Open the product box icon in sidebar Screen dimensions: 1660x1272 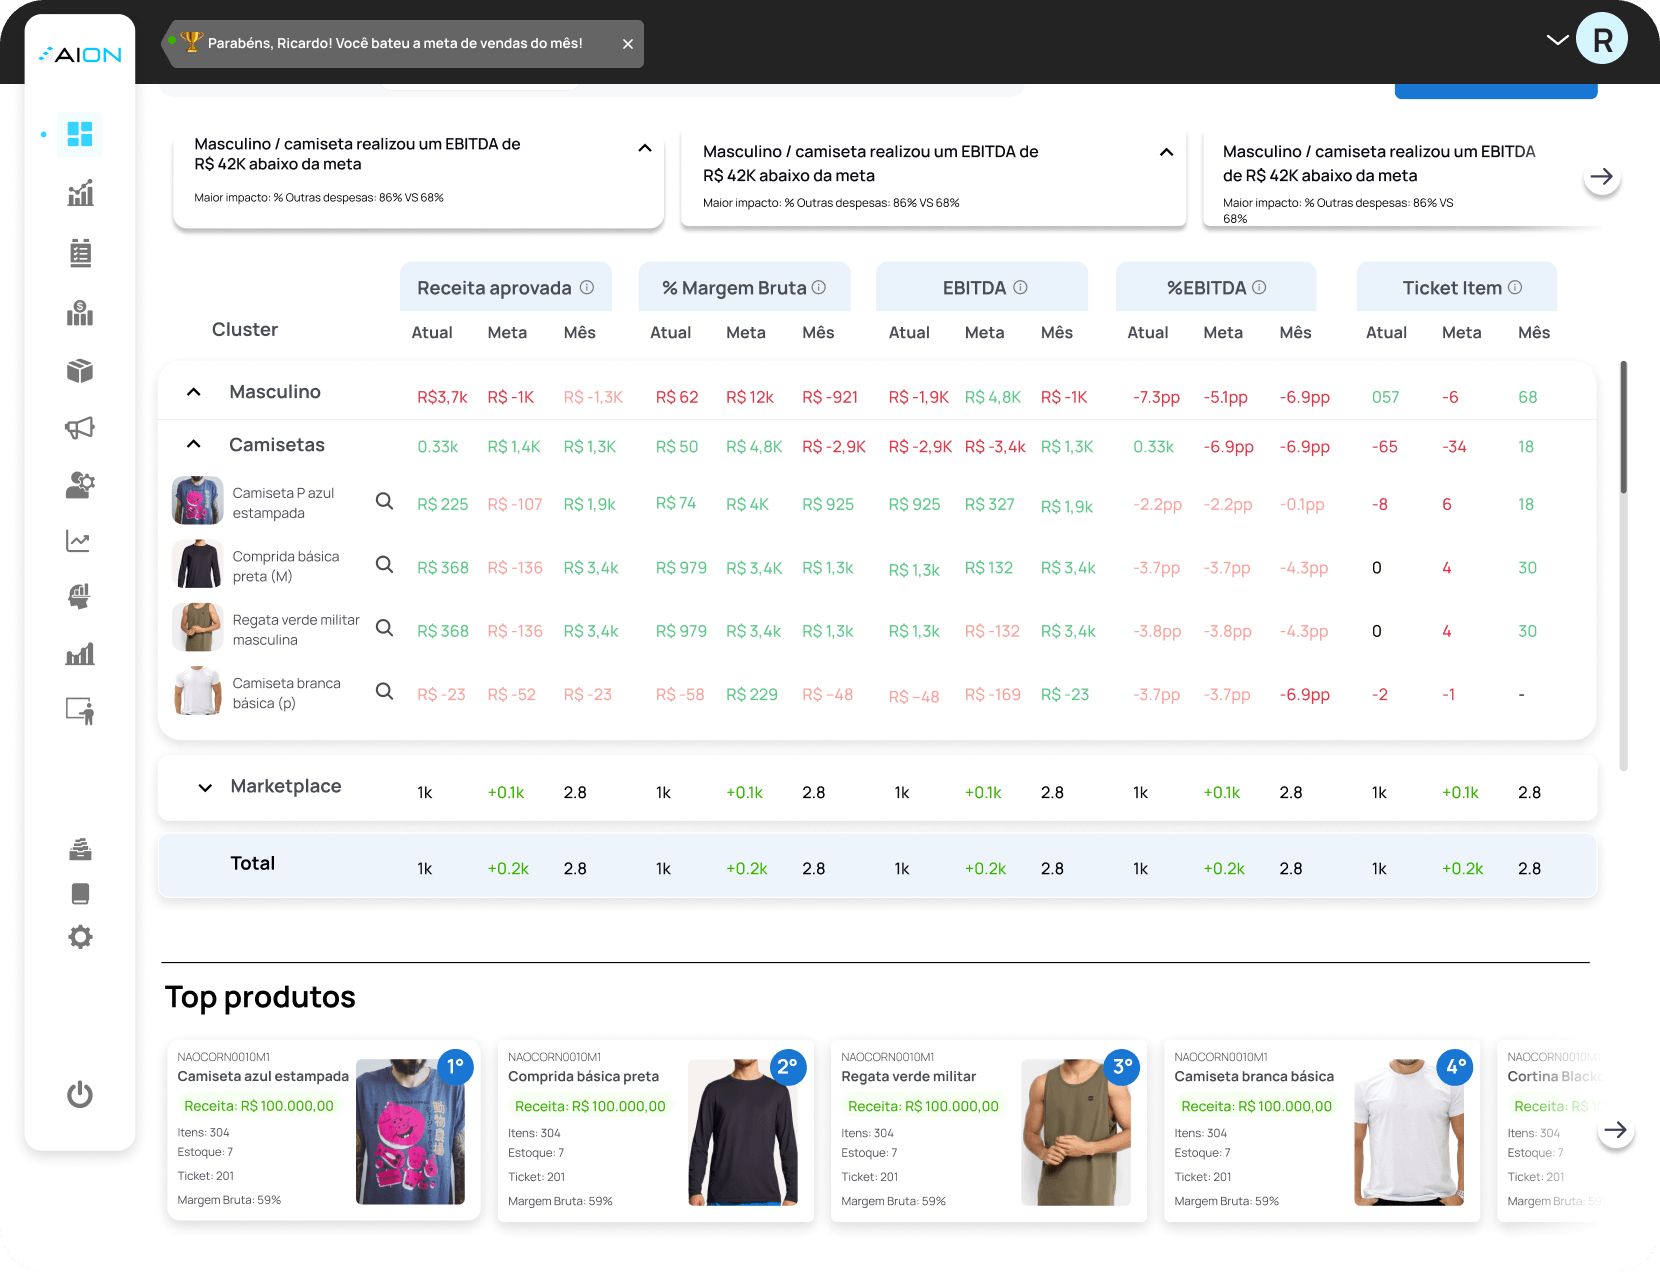pos(80,371)
